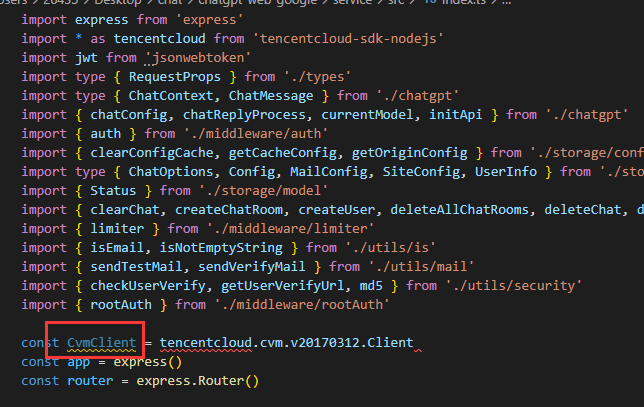Click the md5 import name
Image resolution: width=644 pixels, height=407 pixels.
click(371, 286)
